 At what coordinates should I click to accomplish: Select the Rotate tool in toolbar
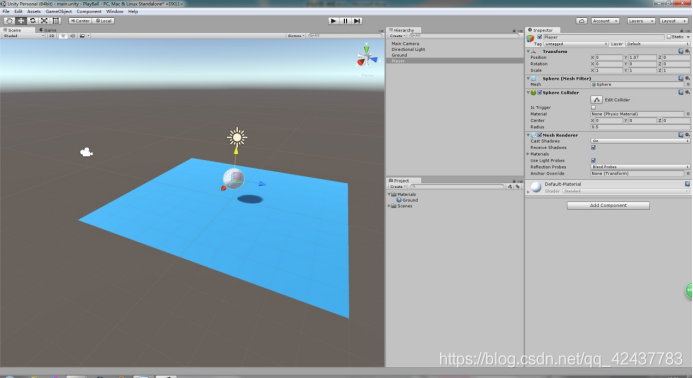coord(33,21)
